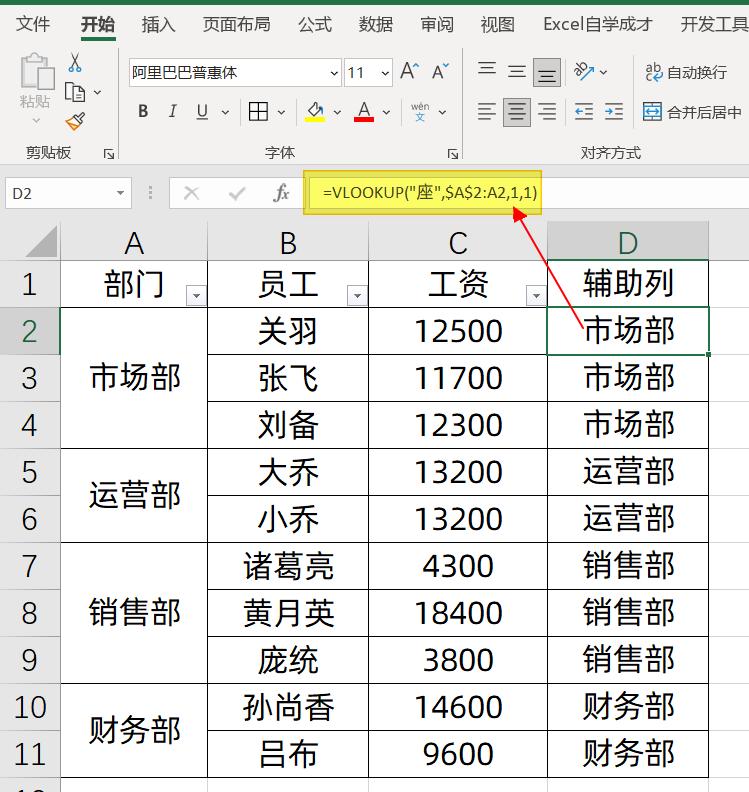
Task: Align text left
Action: pos(487,112)
